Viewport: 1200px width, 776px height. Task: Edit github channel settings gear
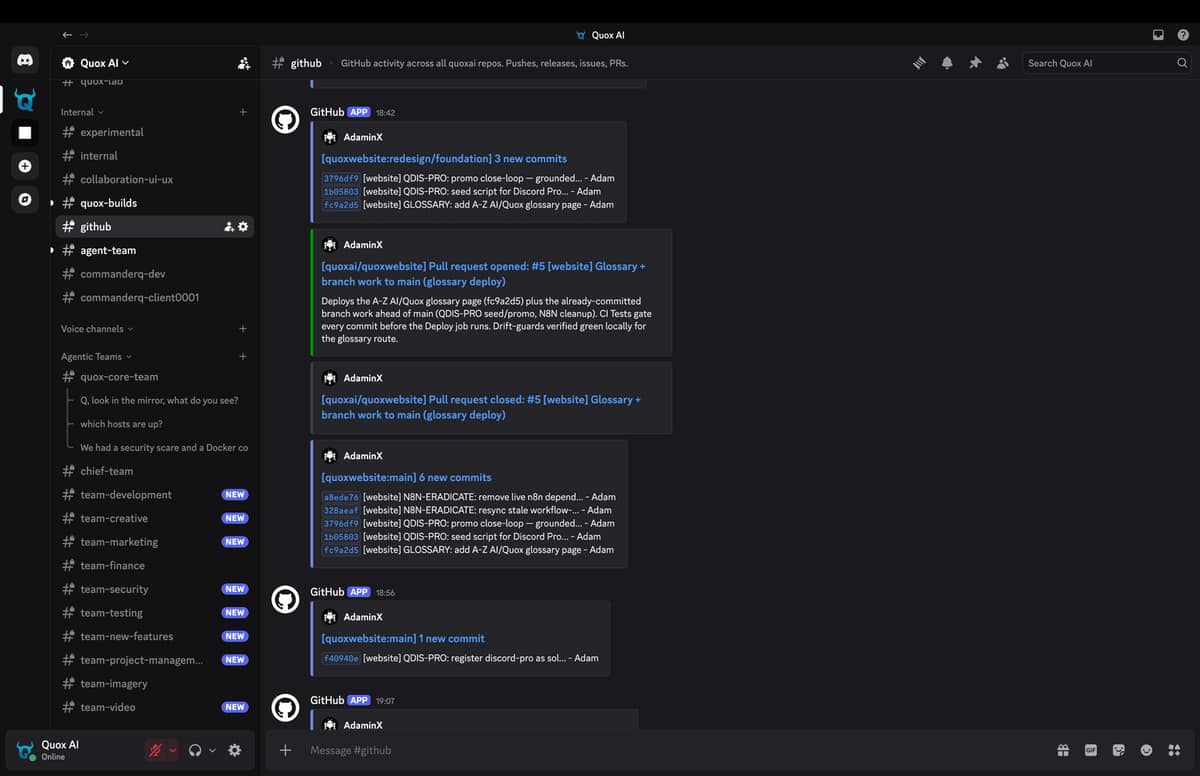point(243,227)
